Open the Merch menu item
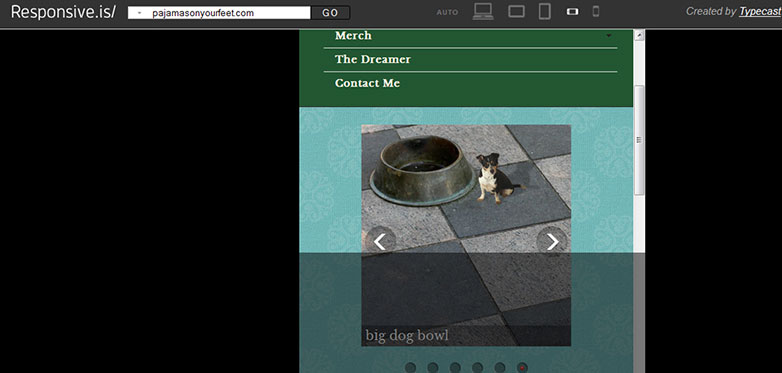 353,35
